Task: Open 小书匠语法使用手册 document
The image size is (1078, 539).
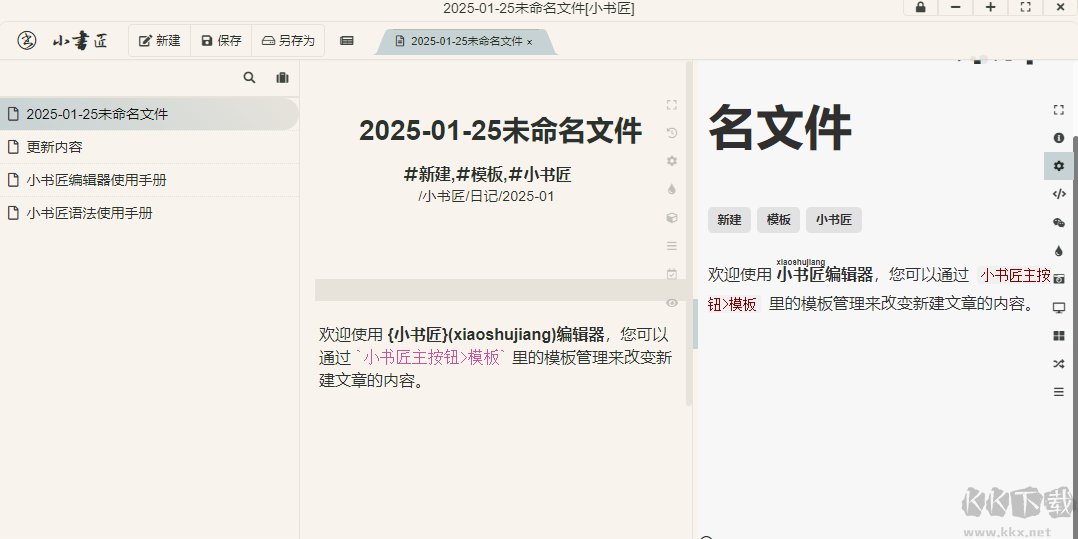Action: pyautogui.click(x=89, y=213)
